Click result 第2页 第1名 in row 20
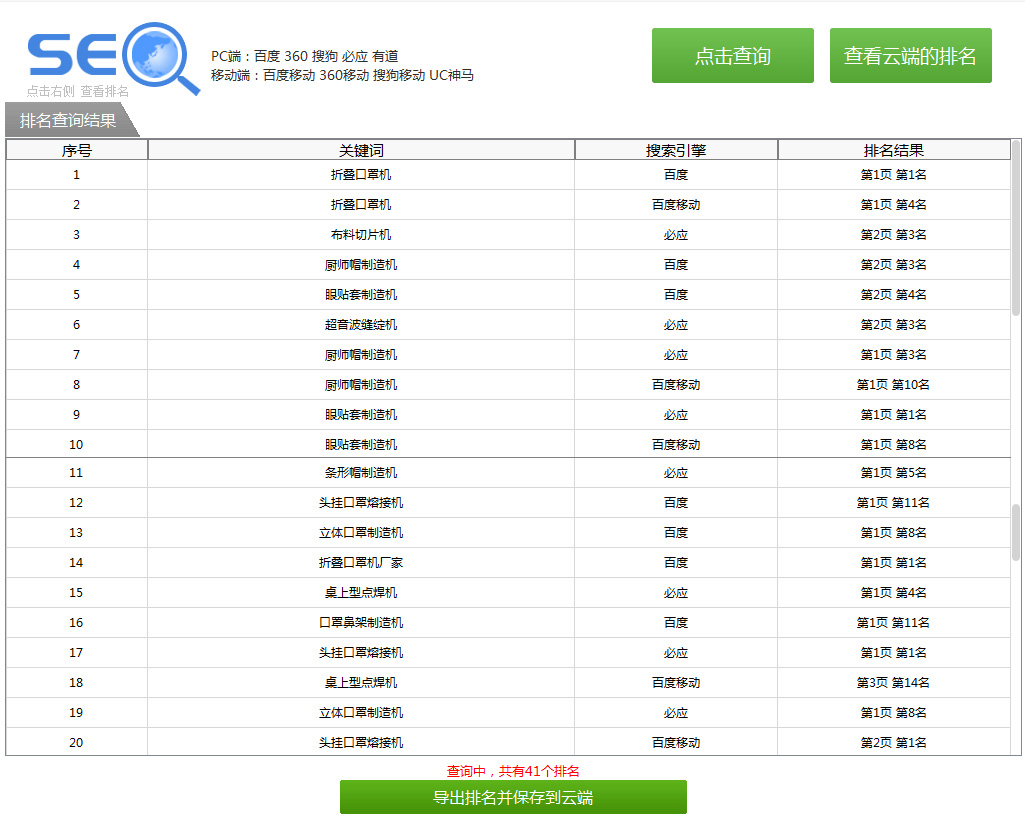The height and width of the screenshot is (820, 1025). coord(893,743)
